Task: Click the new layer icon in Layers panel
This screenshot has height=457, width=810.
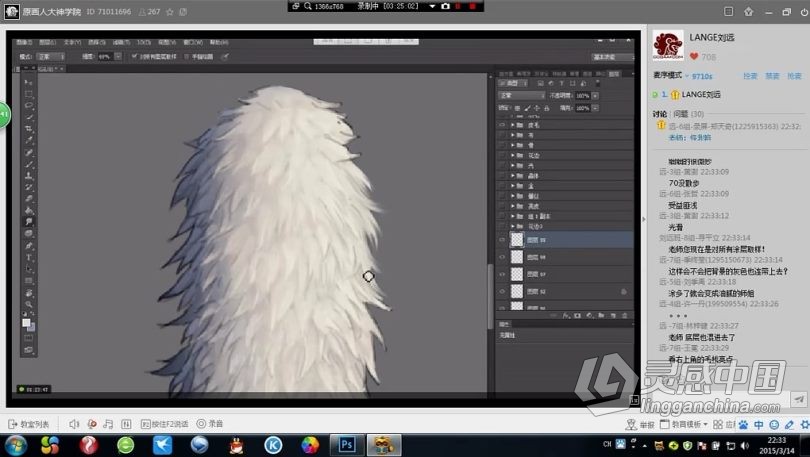Action: click(613, 315)
